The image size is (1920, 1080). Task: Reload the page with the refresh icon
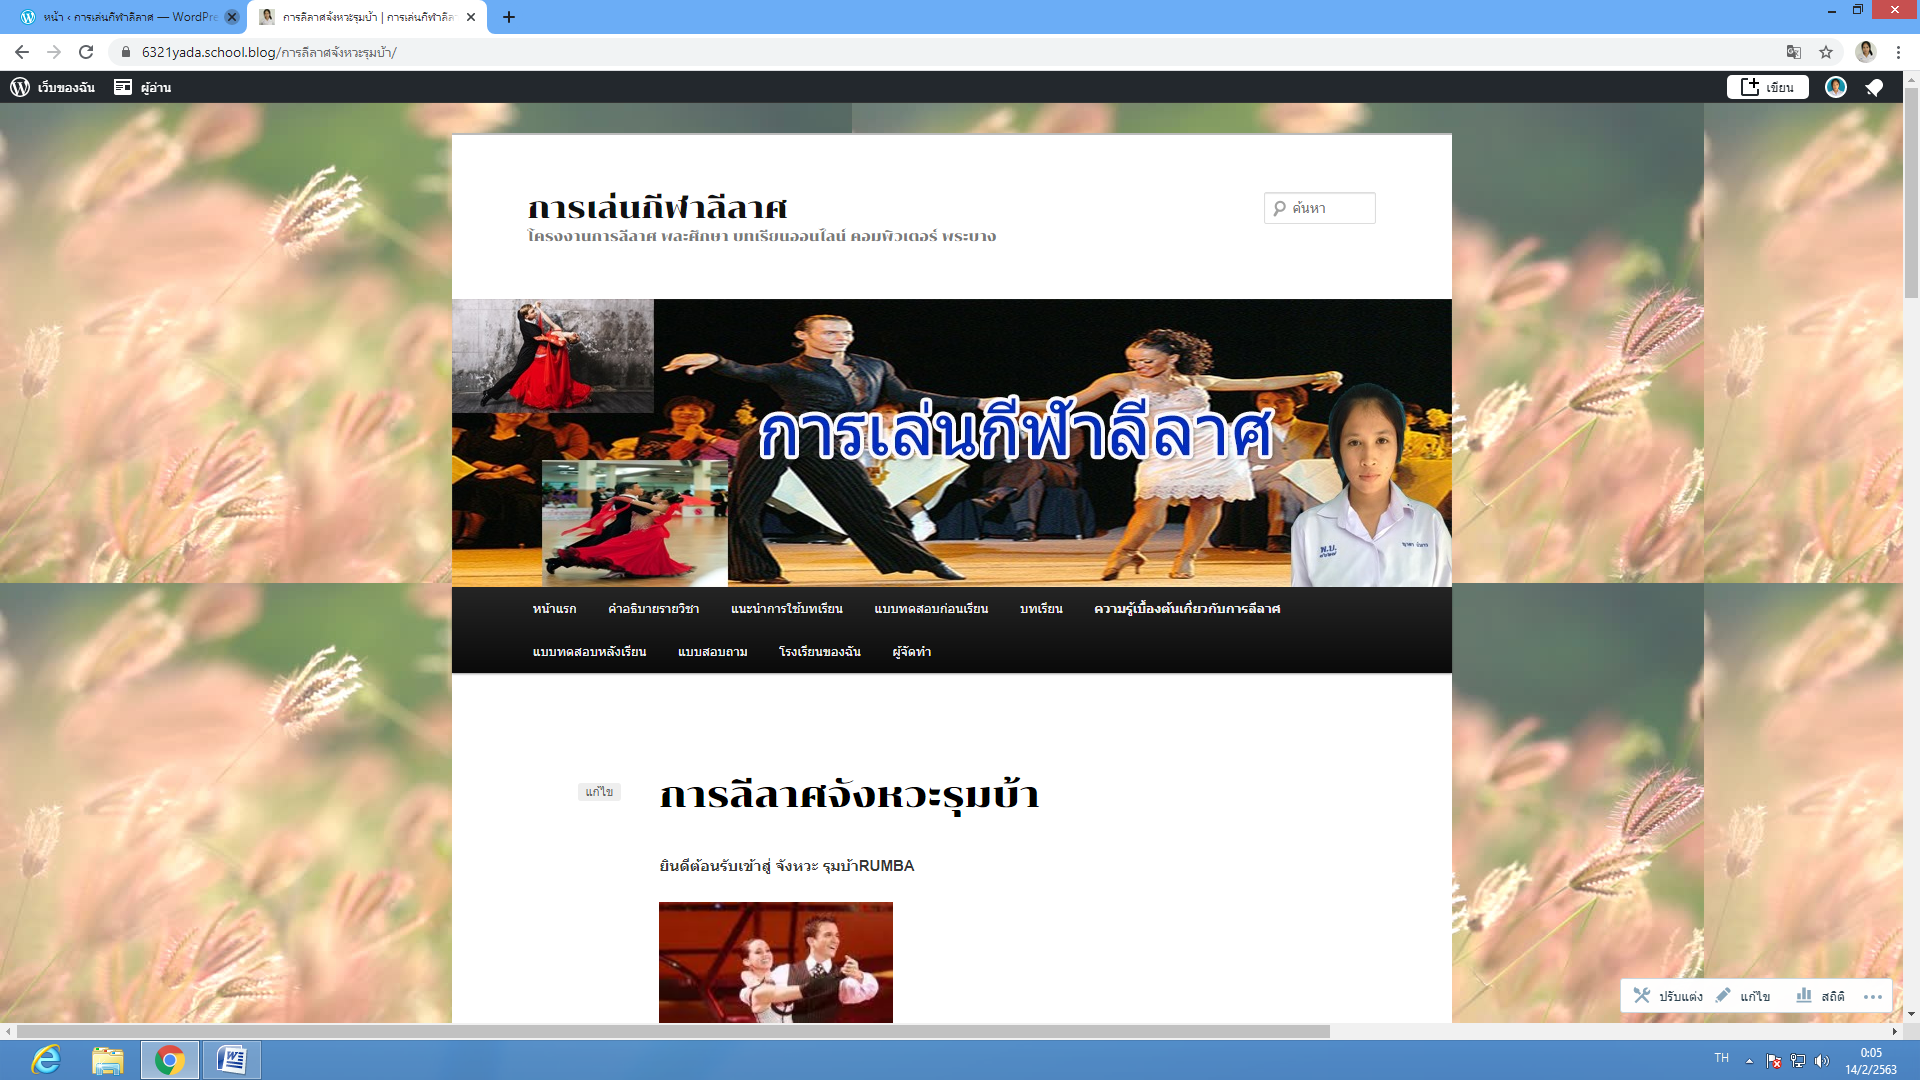tap(86, 52)
